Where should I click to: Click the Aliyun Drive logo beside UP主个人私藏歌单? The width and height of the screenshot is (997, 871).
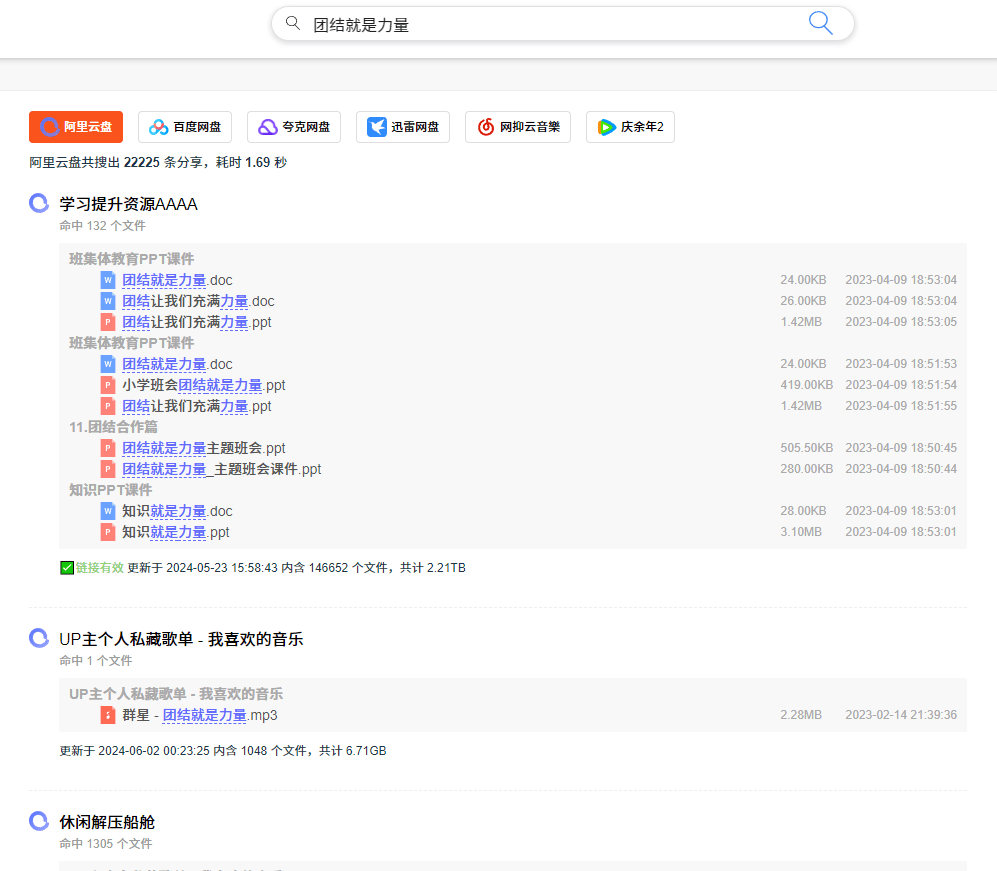pos(38,638)
